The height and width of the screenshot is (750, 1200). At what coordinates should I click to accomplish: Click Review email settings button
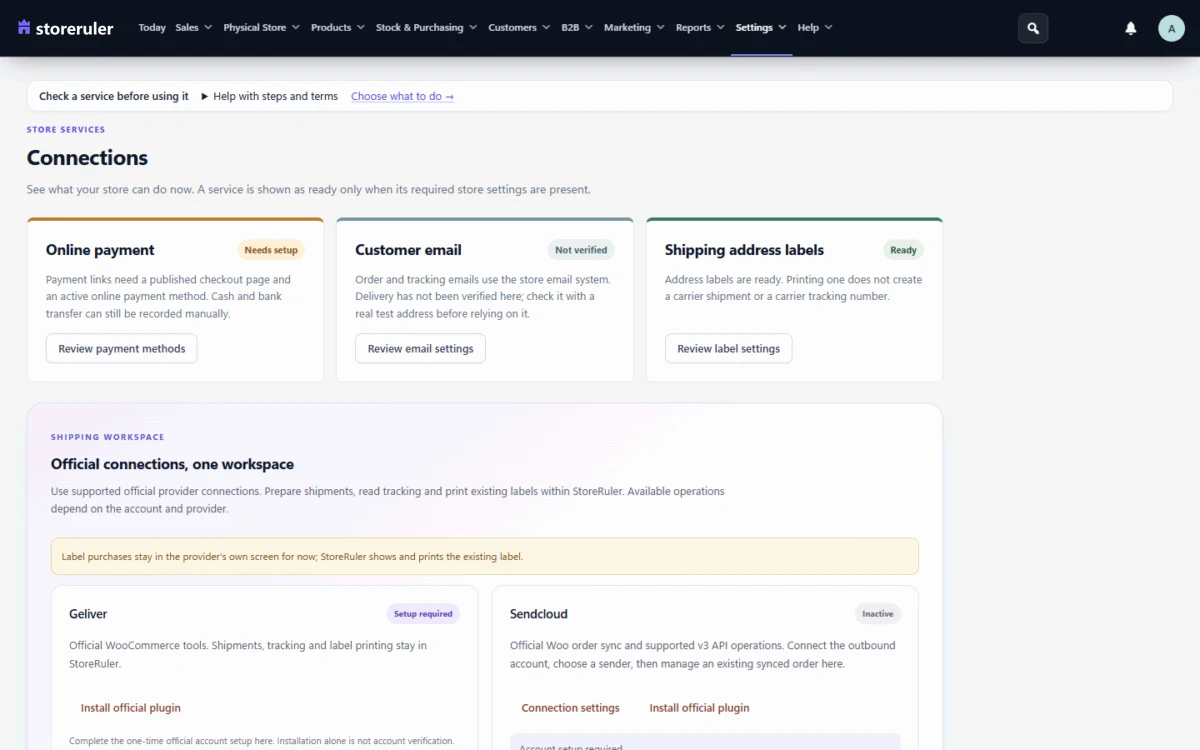pyautogui.click(x=421, y=349)
